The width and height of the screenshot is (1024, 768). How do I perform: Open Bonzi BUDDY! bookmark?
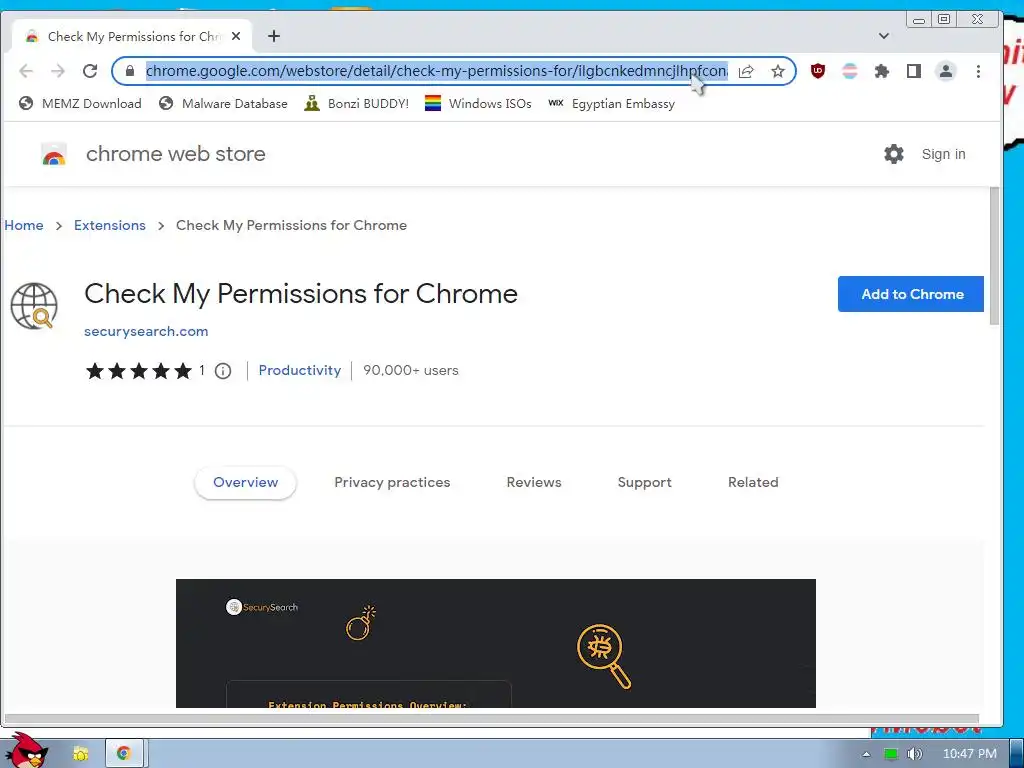(x=357, y=103)
